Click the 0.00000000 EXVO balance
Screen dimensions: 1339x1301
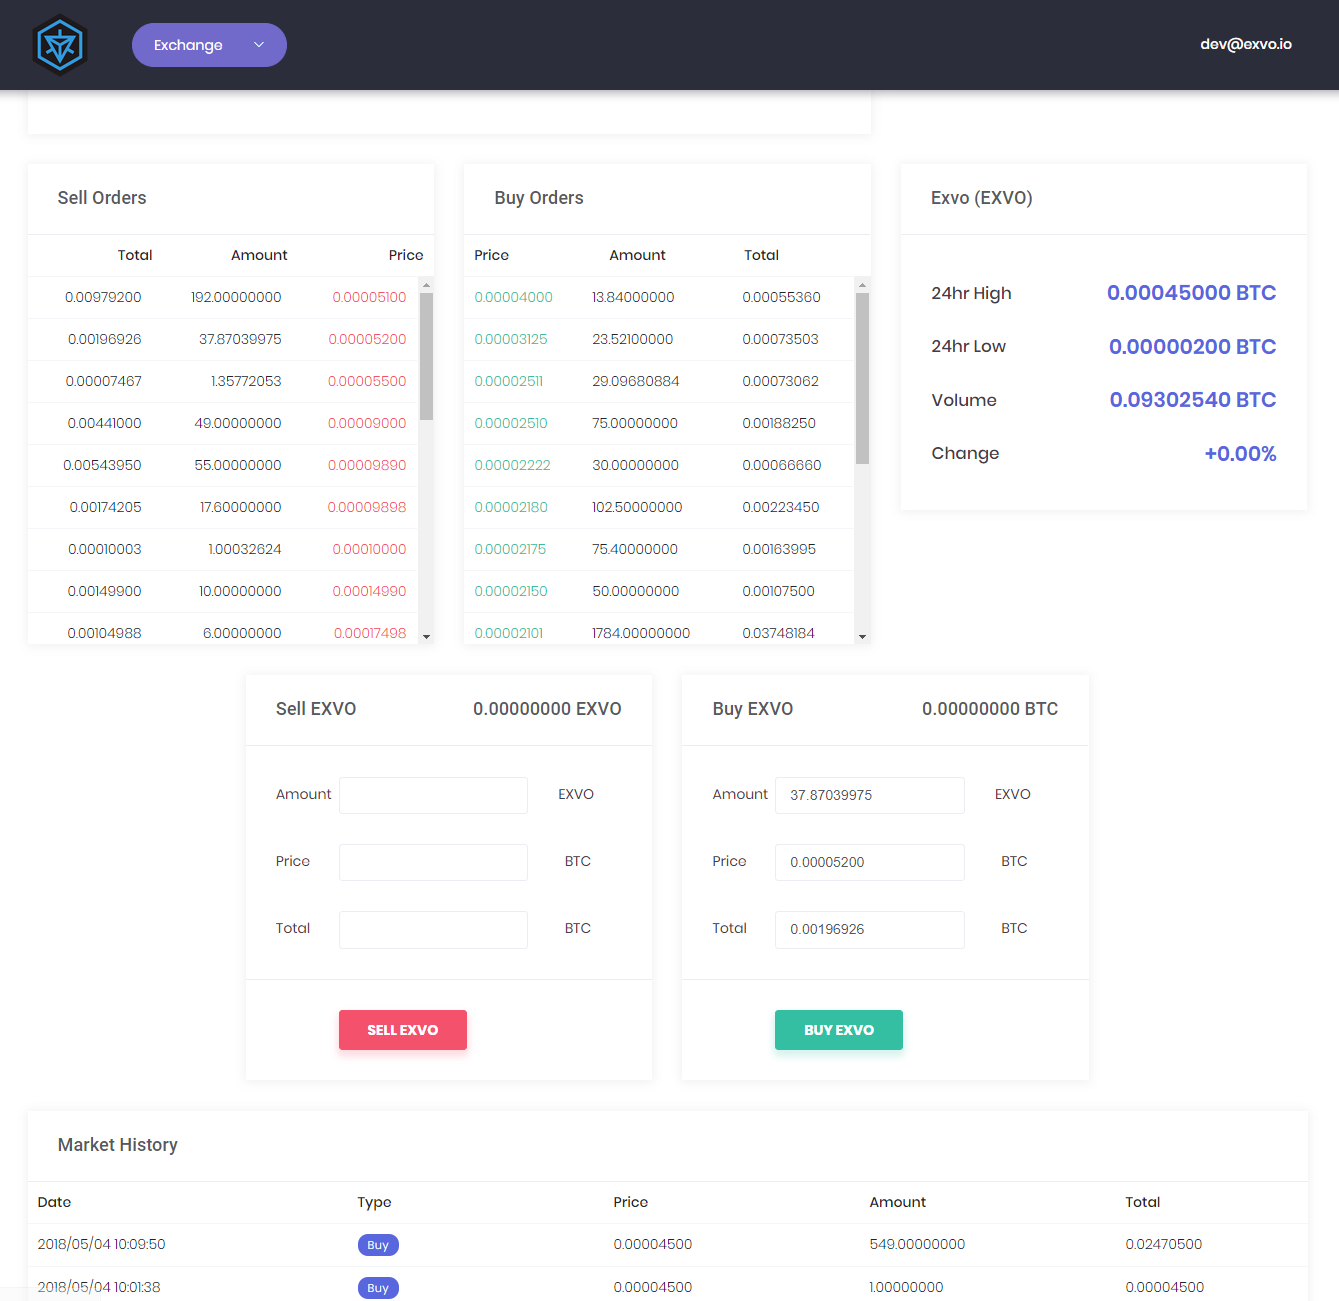[547, 709]
